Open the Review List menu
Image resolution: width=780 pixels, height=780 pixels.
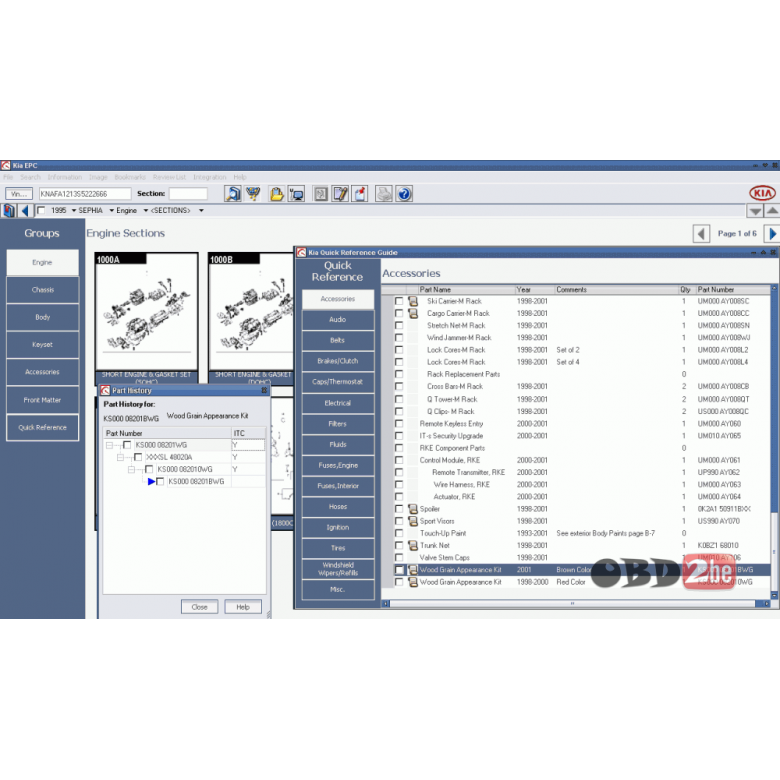tap(169, 177)
